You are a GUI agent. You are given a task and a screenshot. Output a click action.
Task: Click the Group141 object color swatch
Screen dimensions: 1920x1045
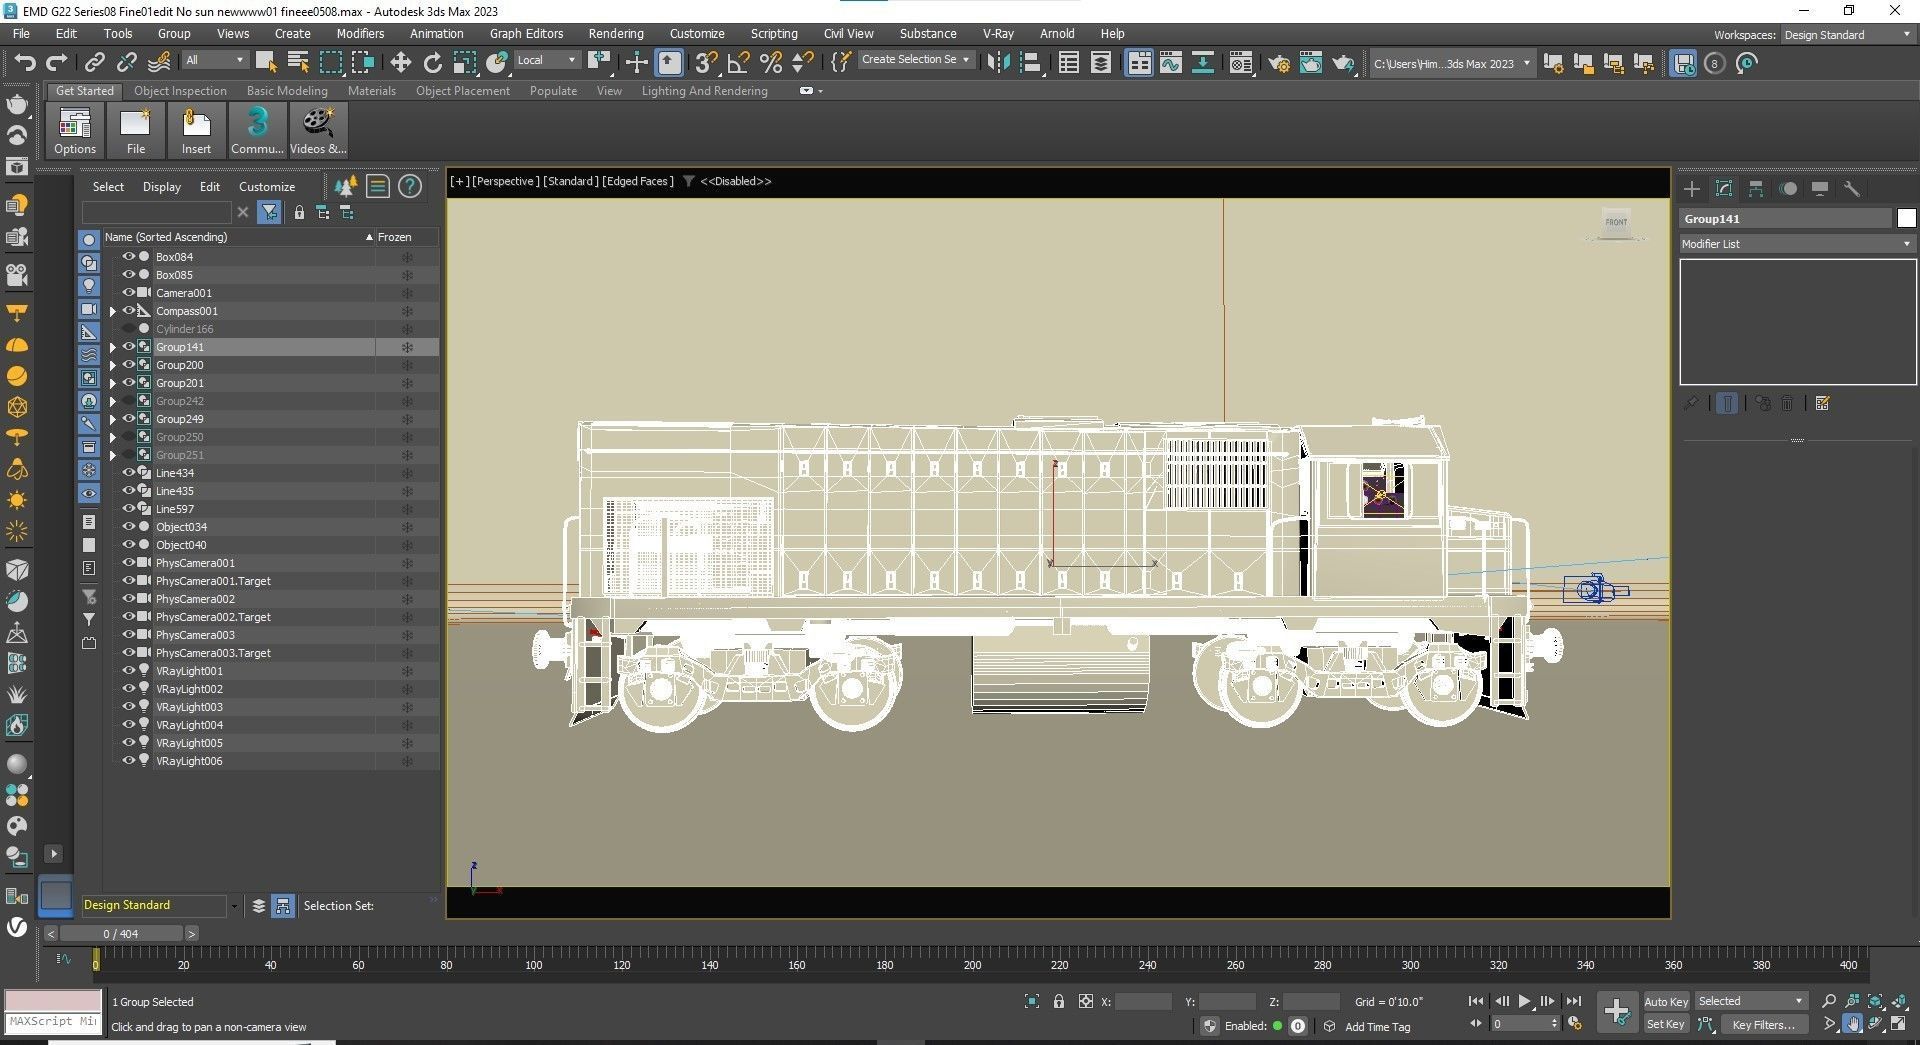click(x=1906, y=219)
